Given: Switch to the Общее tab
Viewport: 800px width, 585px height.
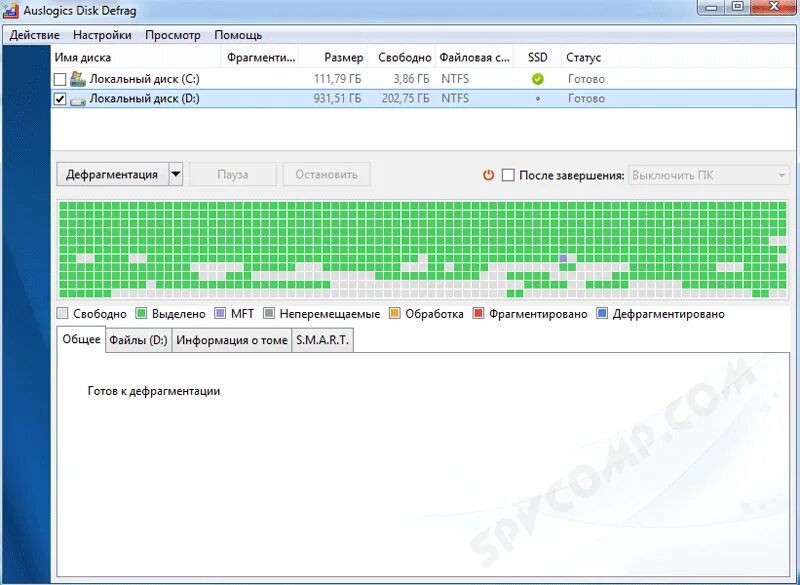Looking at the screenshot, I should pyautogui.click(x=81, y=340).
